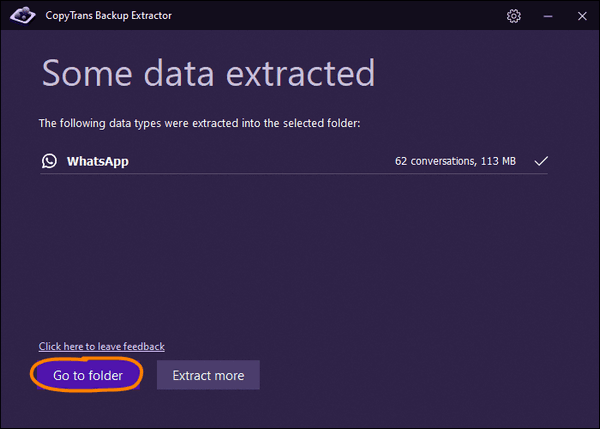Click the WhatsApp icon in the extracted list
Screen dimensions: 600x429
(49, 161)
